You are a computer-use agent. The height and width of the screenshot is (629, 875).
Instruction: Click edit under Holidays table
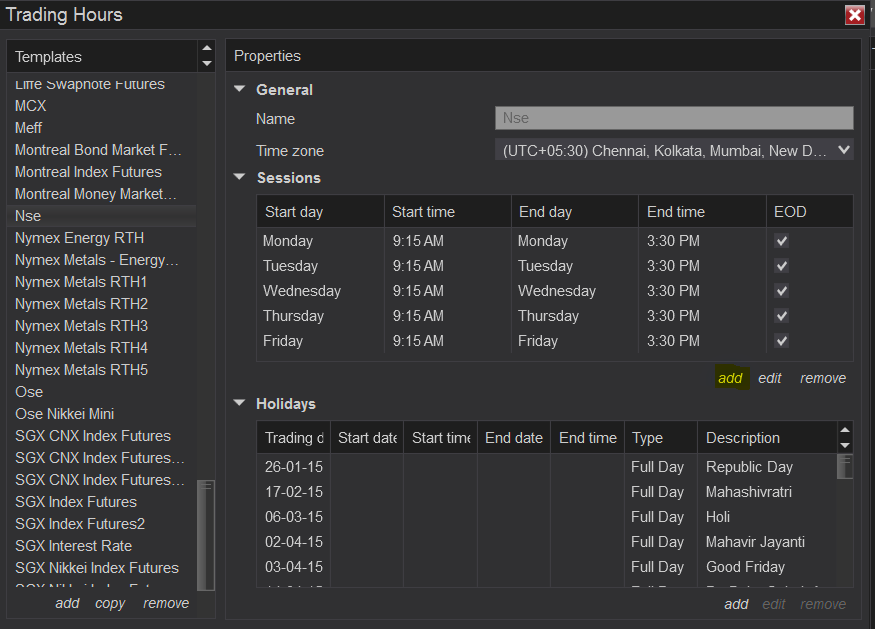coord(773,604)
